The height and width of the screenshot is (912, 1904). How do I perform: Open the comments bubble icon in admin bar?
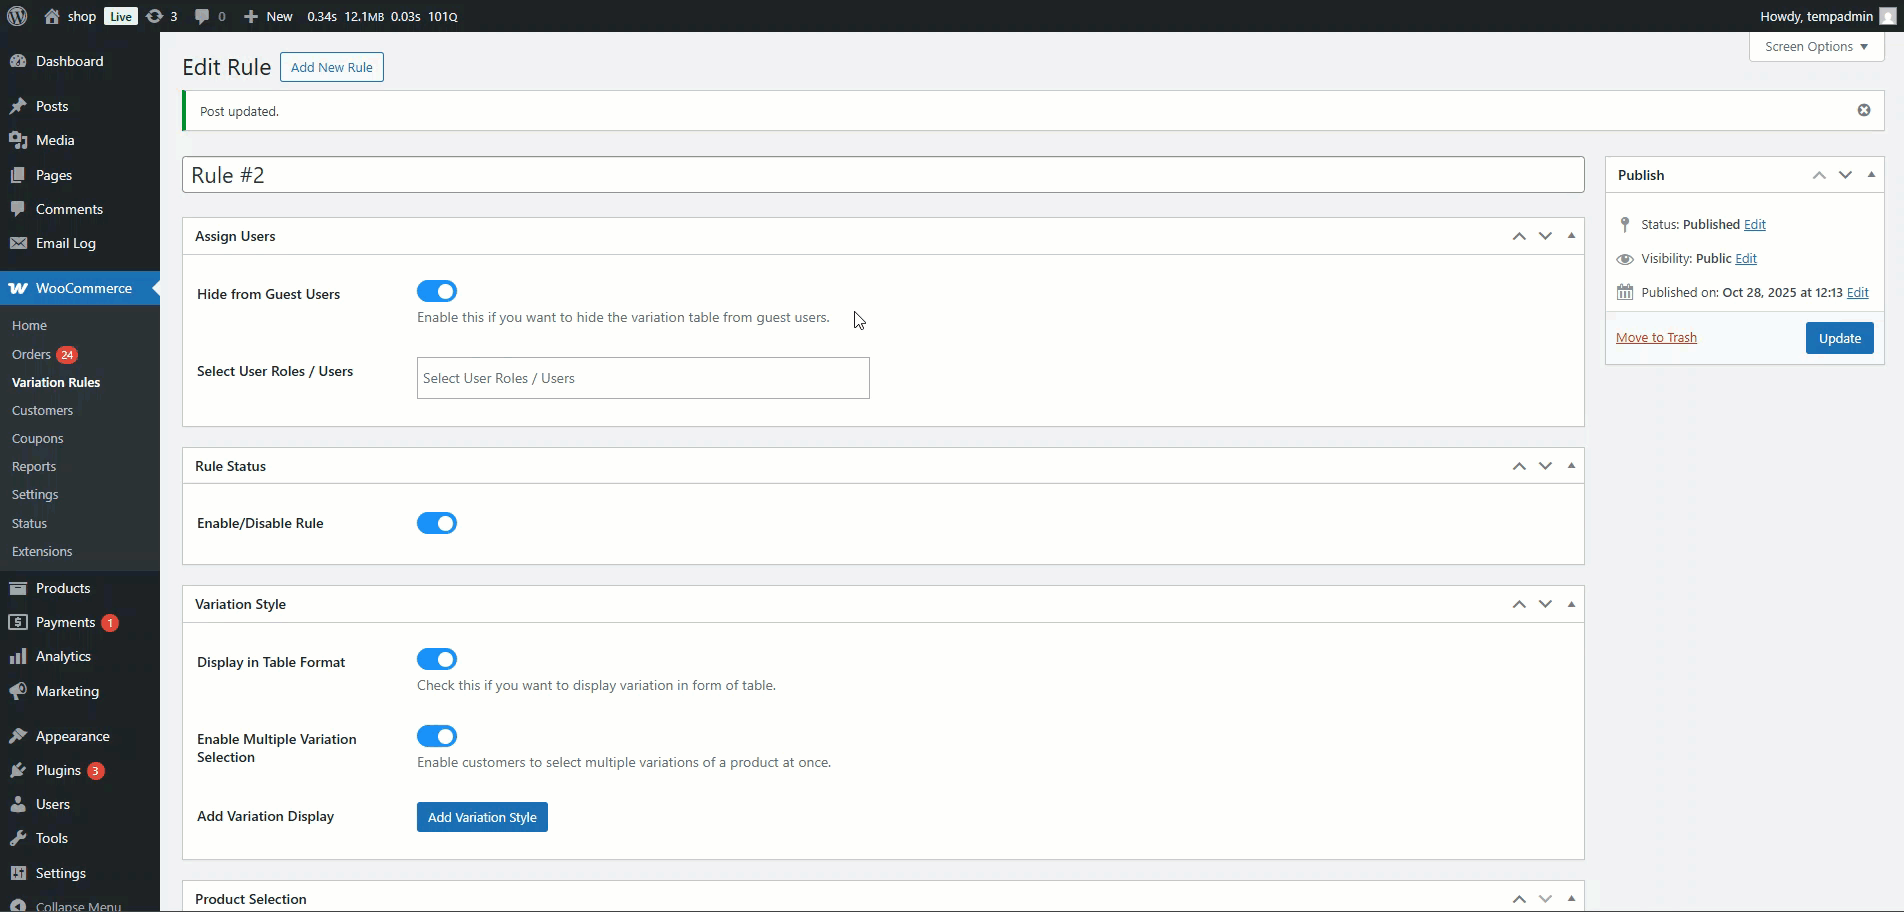pyautogui.click(x=209, y=16)
